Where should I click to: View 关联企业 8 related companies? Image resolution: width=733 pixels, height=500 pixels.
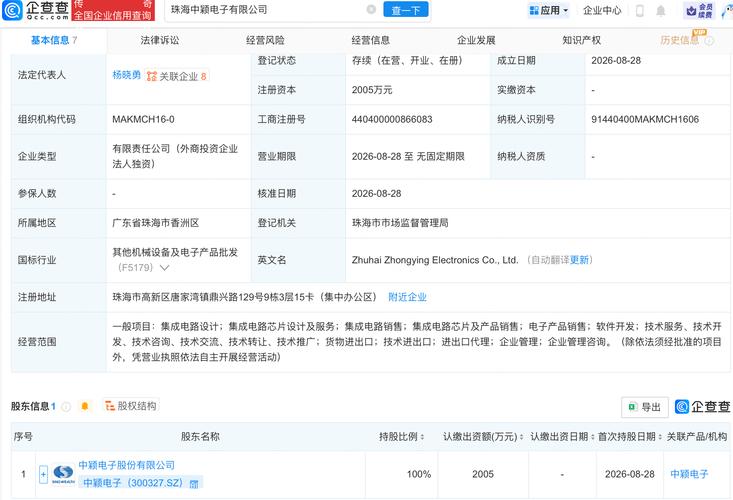click(x=177, y=76)
